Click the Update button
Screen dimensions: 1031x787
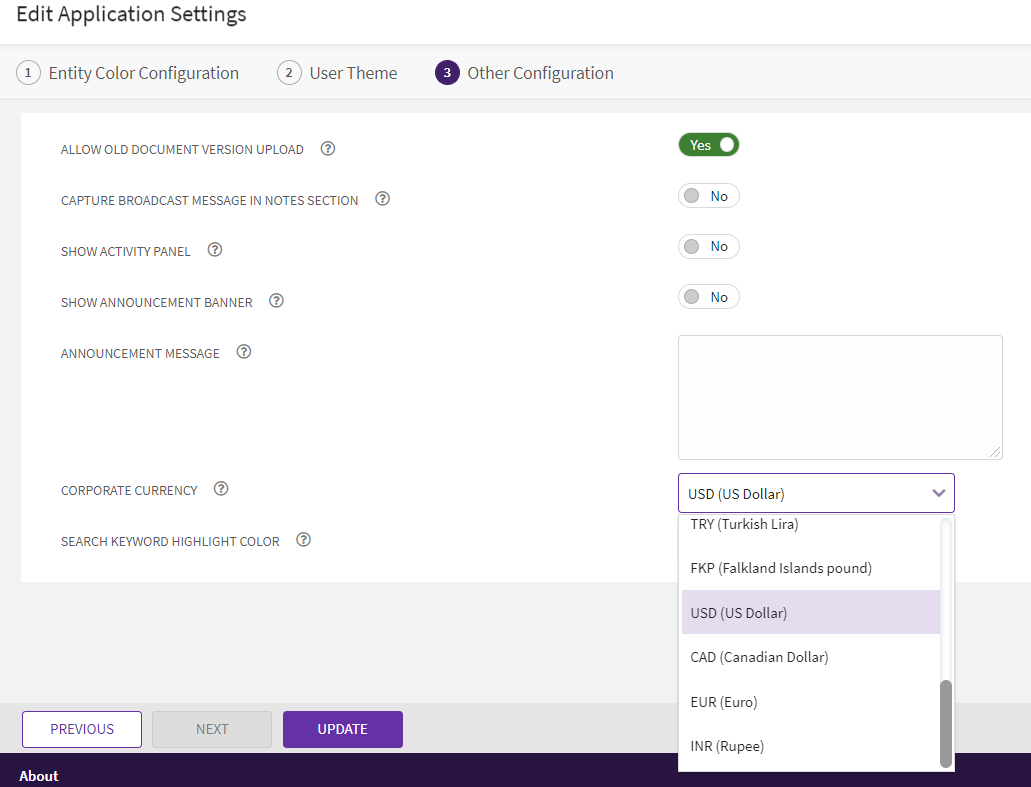click(342, 729)
